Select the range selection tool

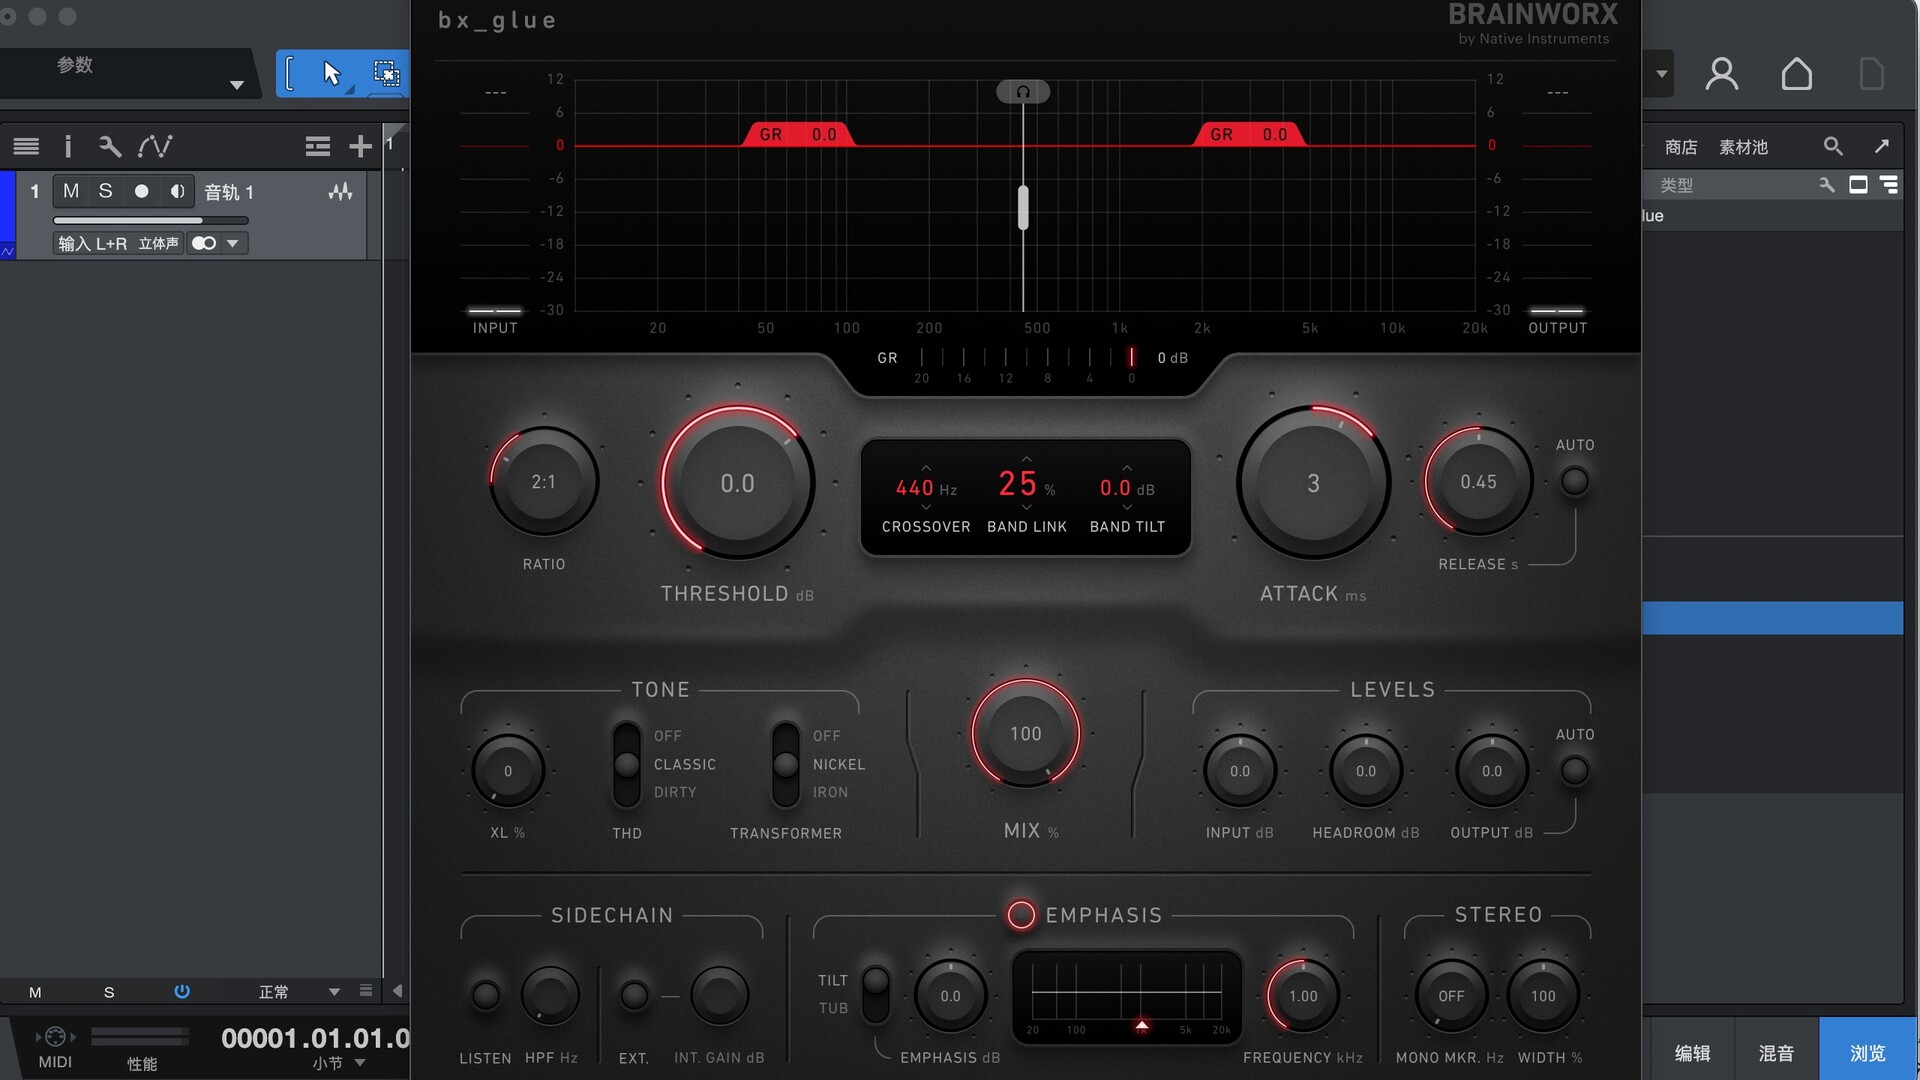click(x=386, y=73)
